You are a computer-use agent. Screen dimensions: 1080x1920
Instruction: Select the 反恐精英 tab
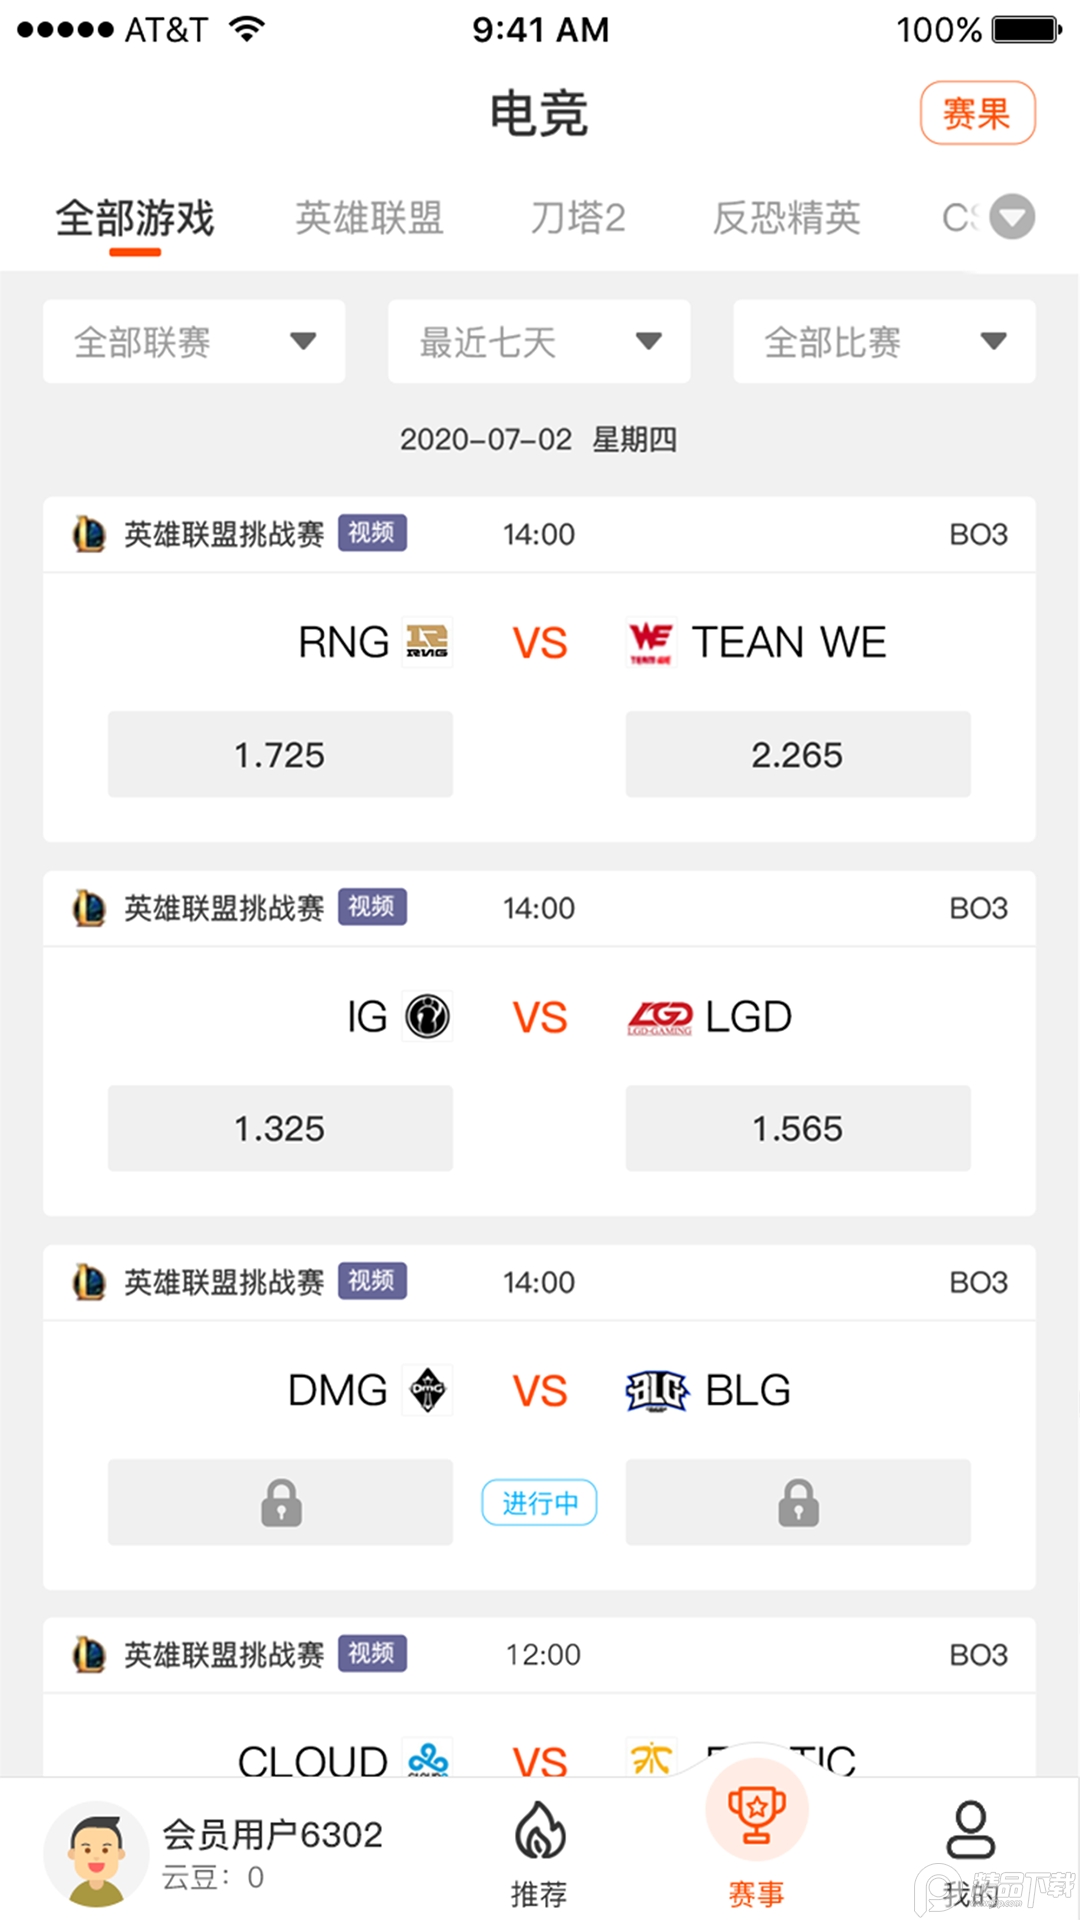[x=786, y=218]
